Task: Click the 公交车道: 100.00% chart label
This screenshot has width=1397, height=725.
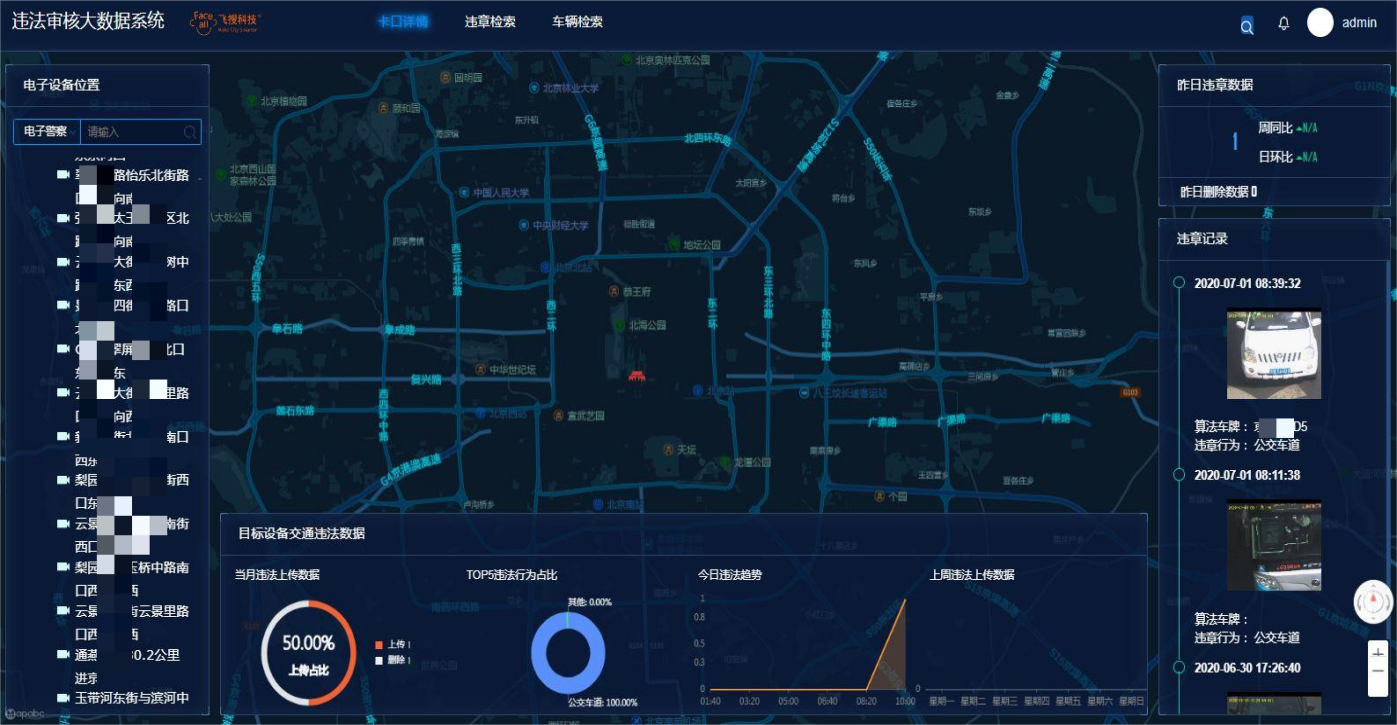Action: click(x=602, y=702)
